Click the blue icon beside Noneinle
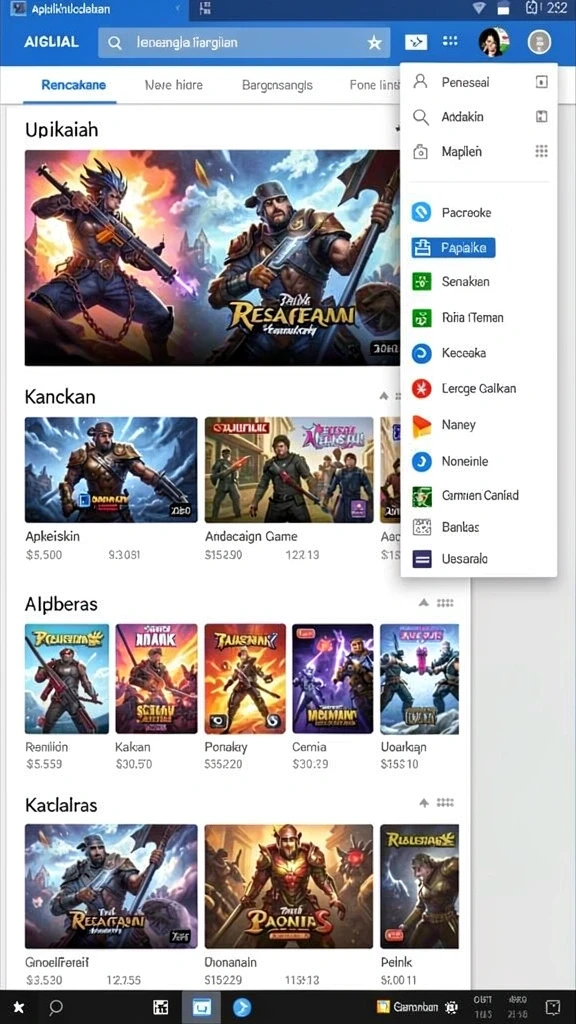576x1024 pixels. click(x=421, y=462)
